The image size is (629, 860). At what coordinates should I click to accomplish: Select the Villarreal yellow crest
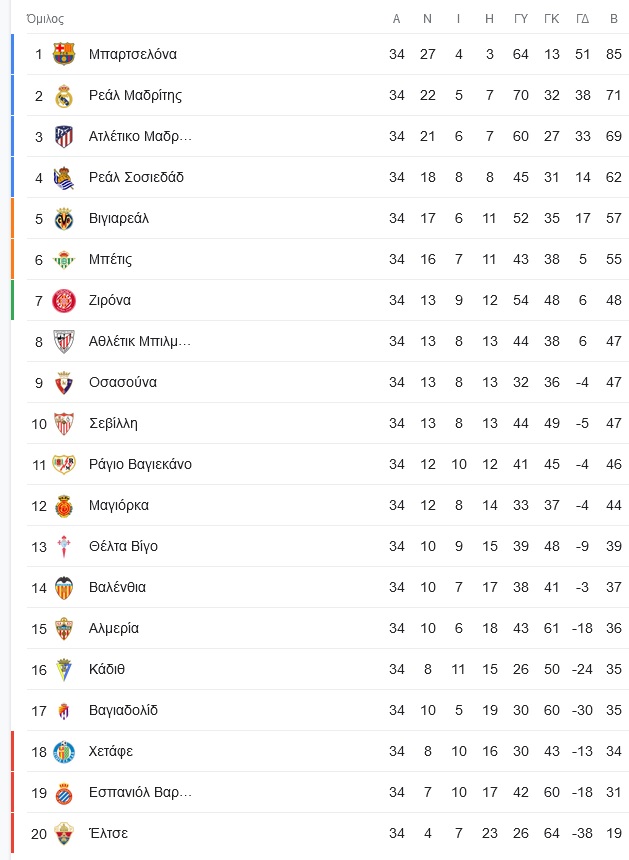64,218
